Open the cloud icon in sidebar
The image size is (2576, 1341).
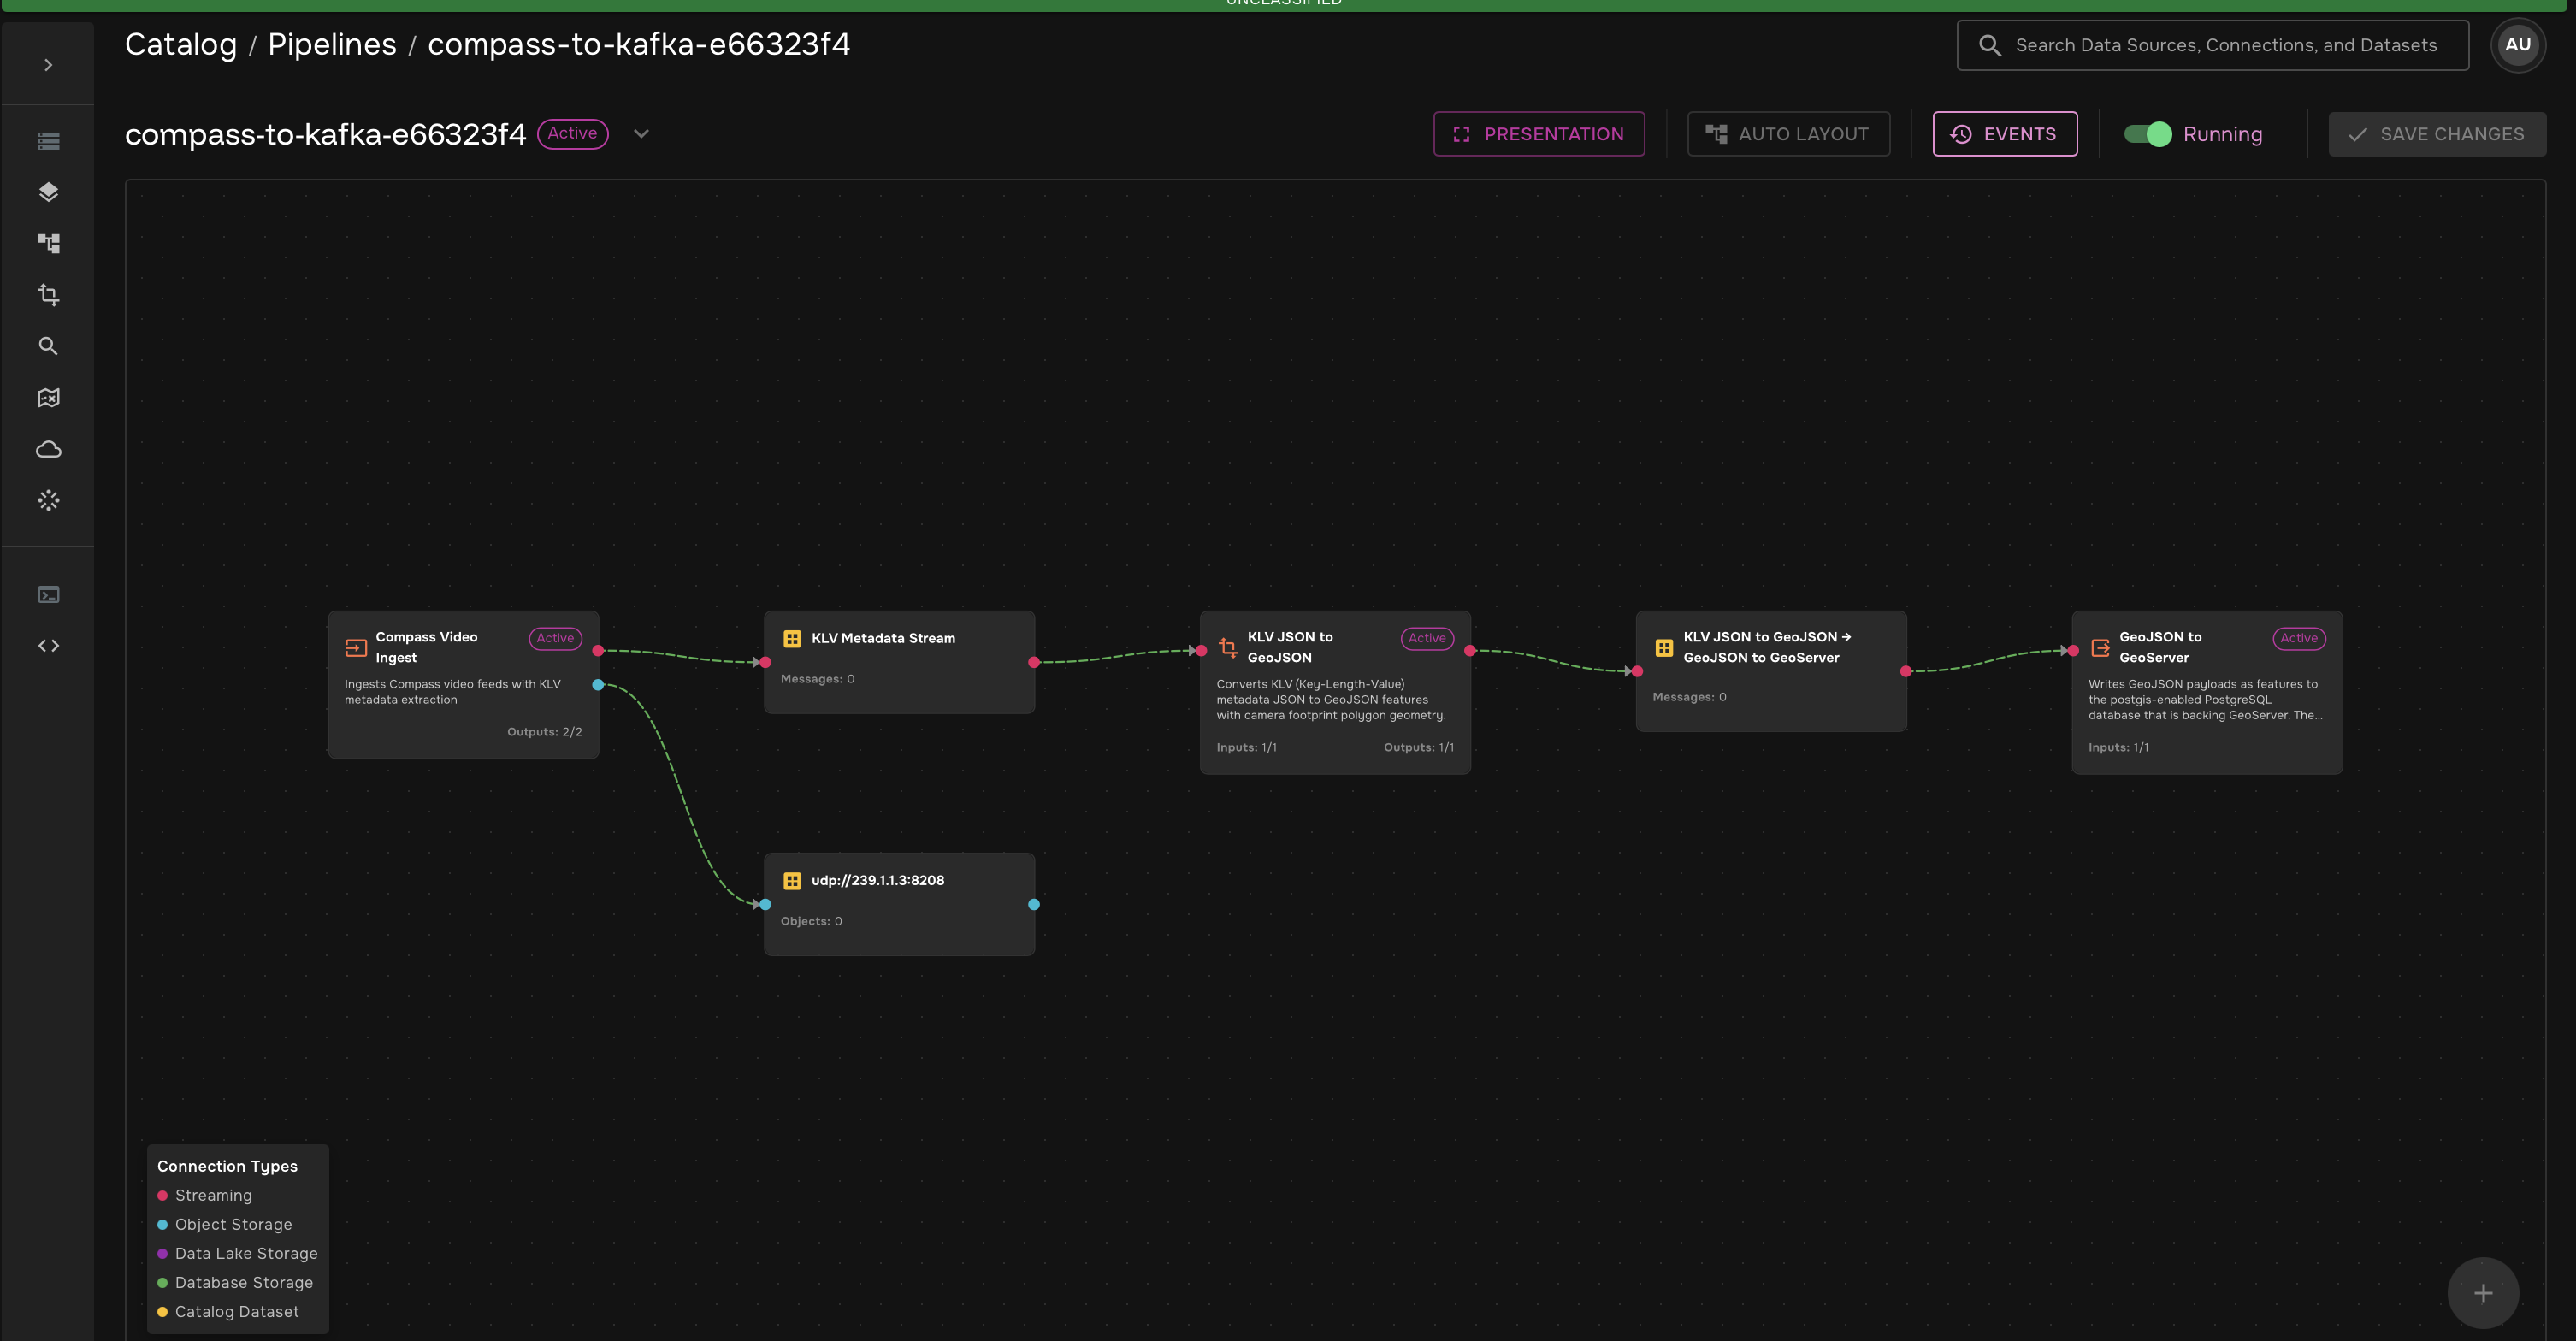point(48,449)
